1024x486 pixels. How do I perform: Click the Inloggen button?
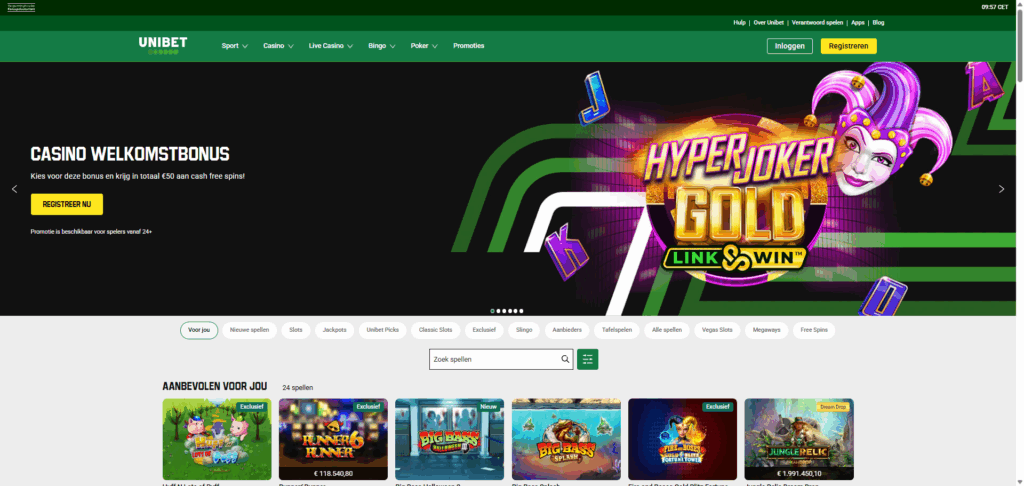pyautogui.click(x=790, y=46)
